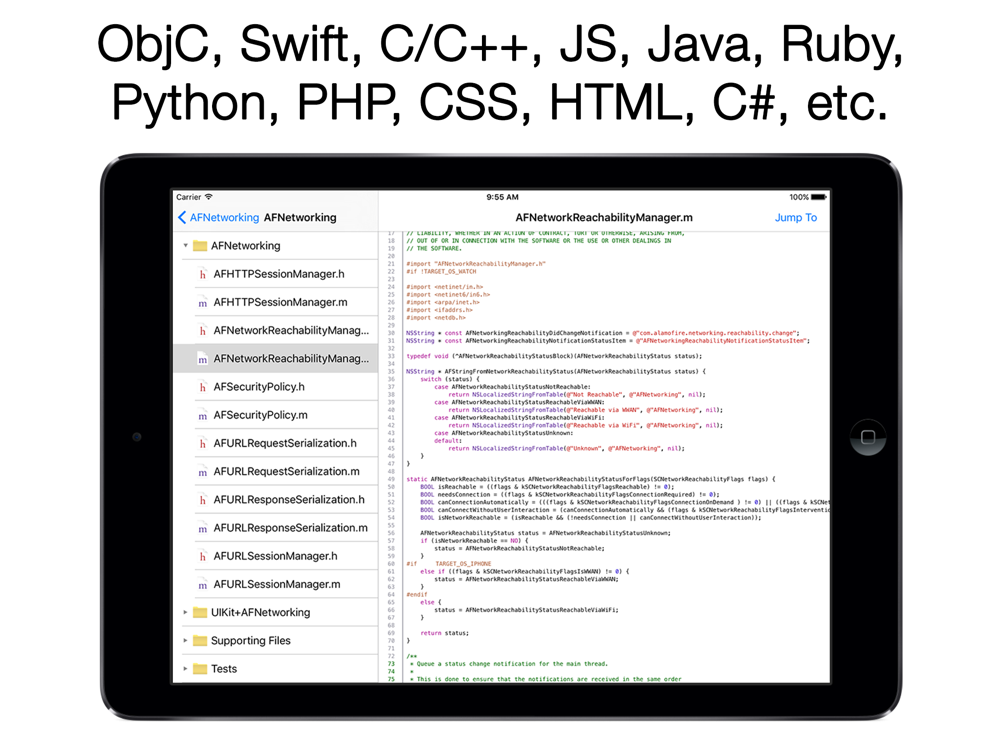
Task: Click the m icon of AFSecurityPolicy.m
Action: coord(202,415)
